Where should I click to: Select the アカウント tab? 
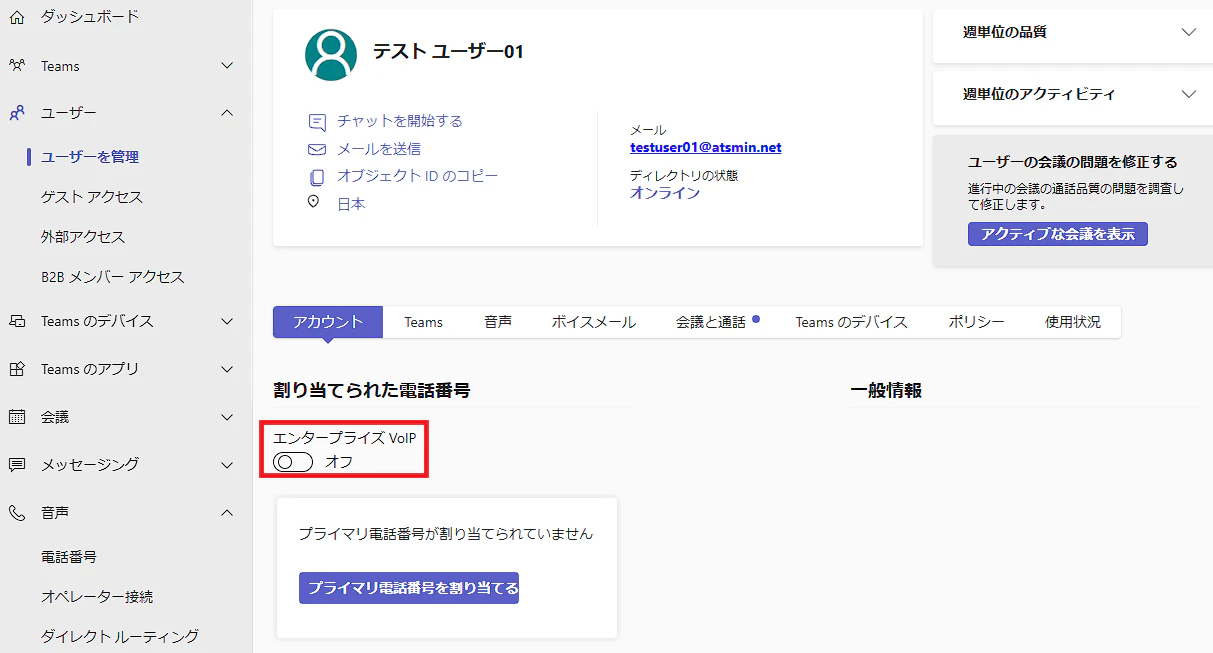328,322
